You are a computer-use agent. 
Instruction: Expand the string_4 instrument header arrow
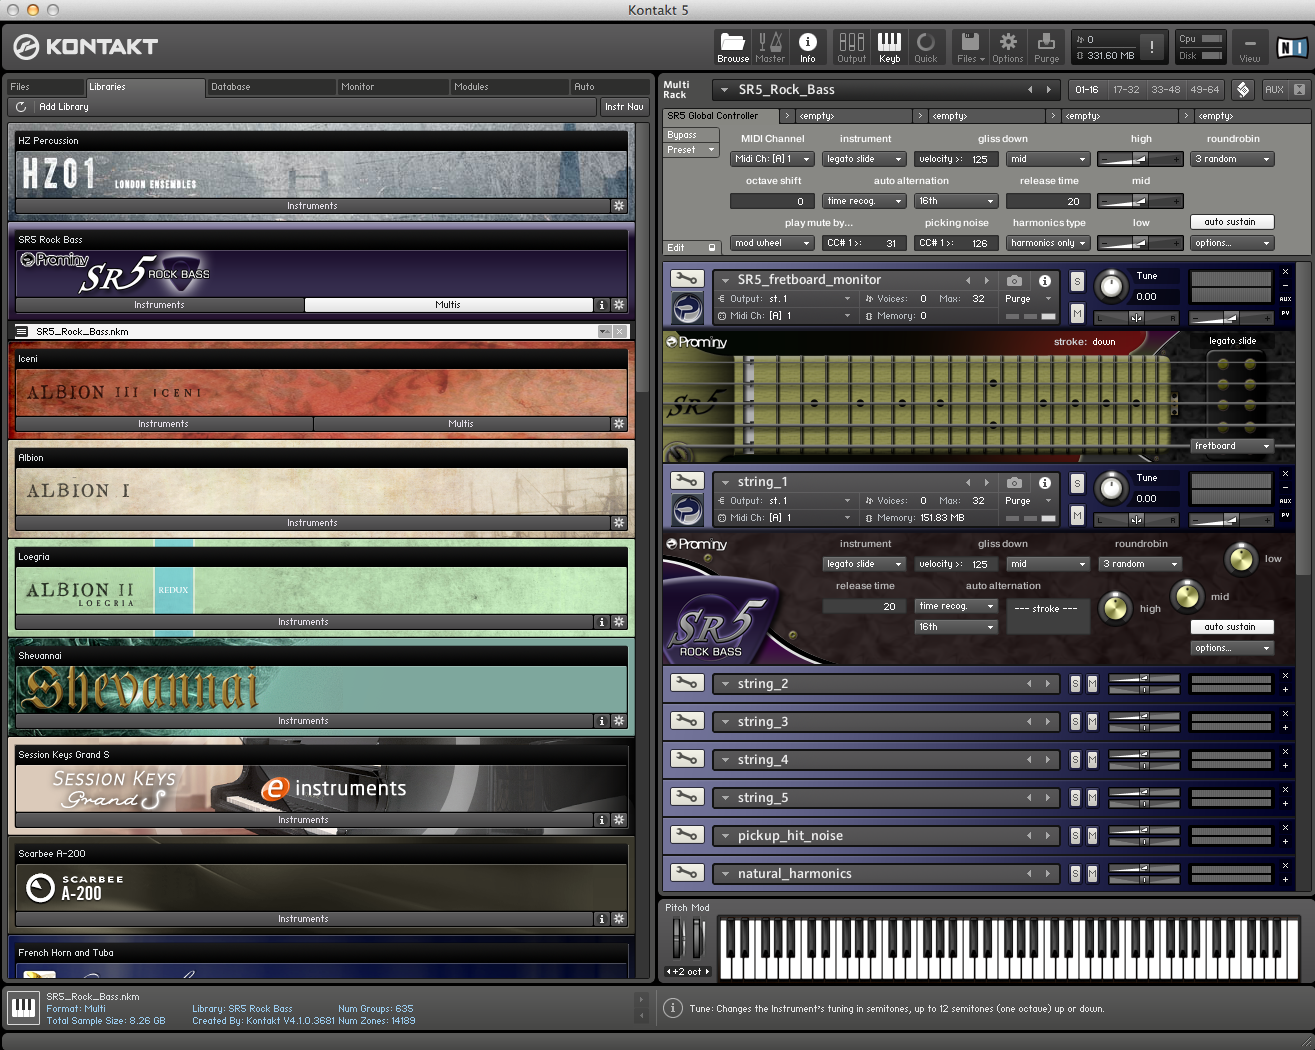[725, 760]
